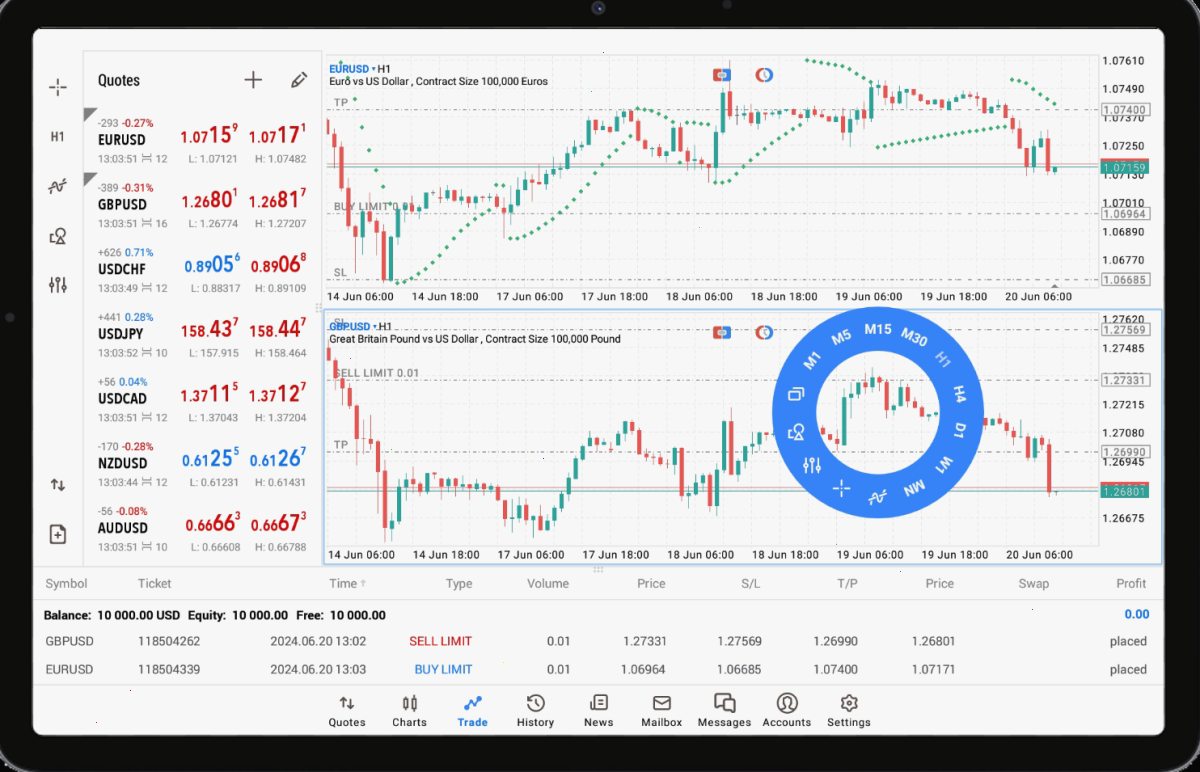1200x772 pixels.
Task: Open chart settings sliders in the left sidebar
Action: coord(58,285)
